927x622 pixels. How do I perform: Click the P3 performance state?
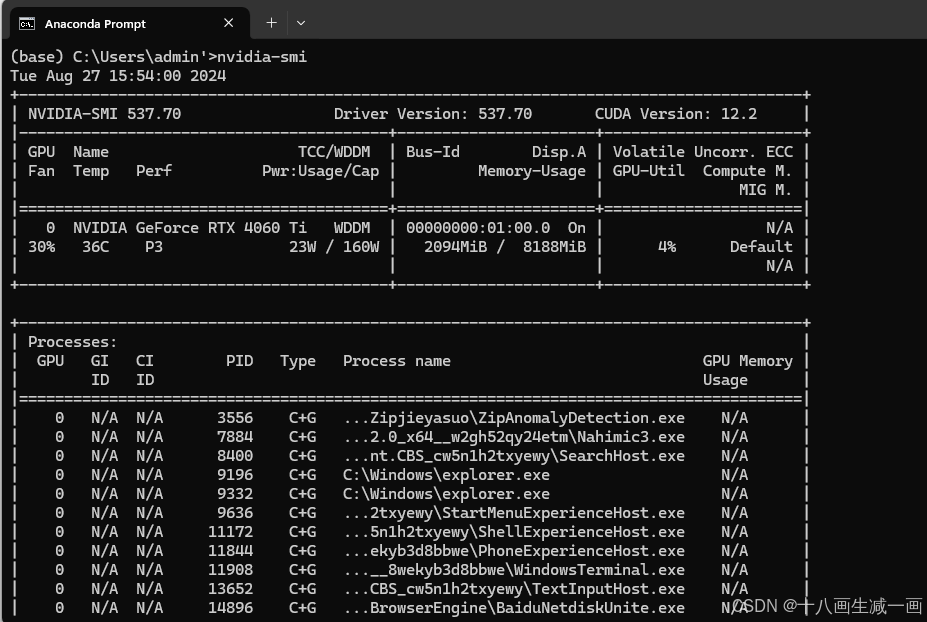[154, 247]
